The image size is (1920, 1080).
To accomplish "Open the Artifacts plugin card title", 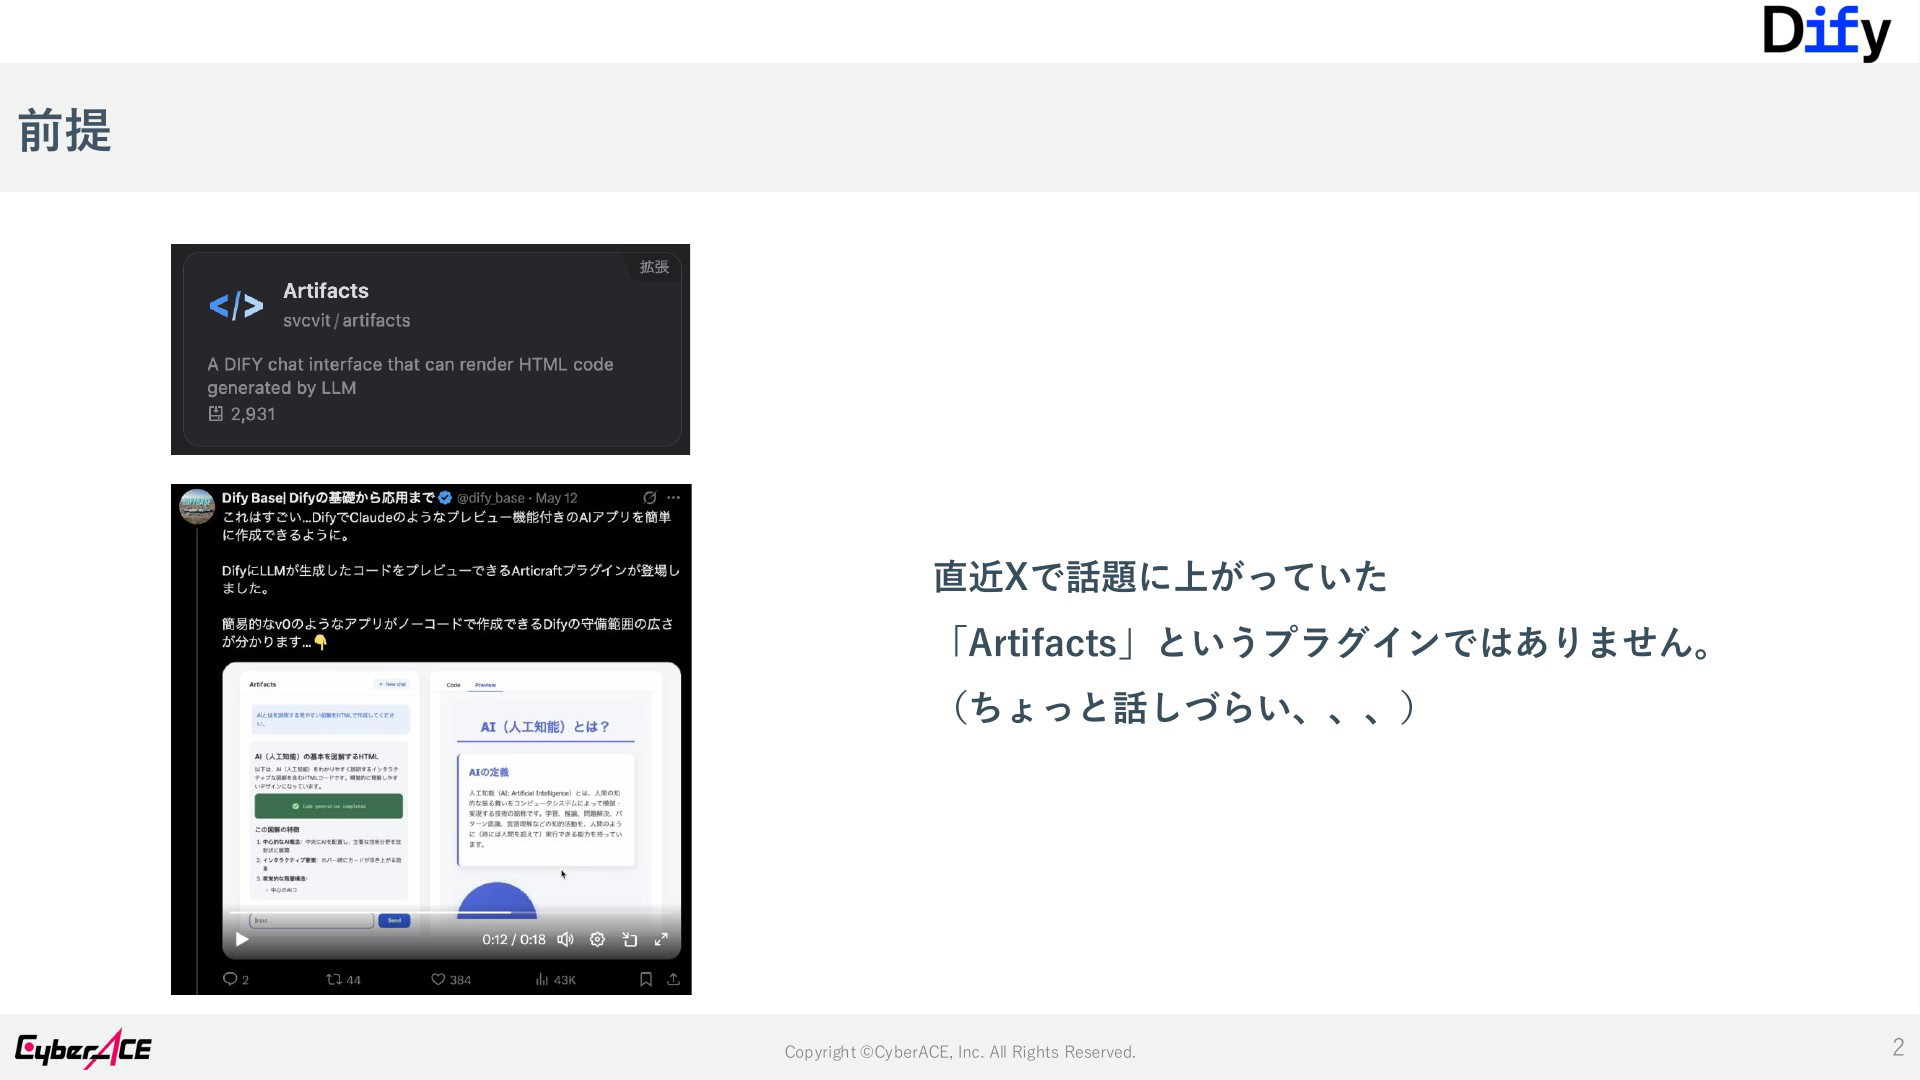I will pos(325,291).
